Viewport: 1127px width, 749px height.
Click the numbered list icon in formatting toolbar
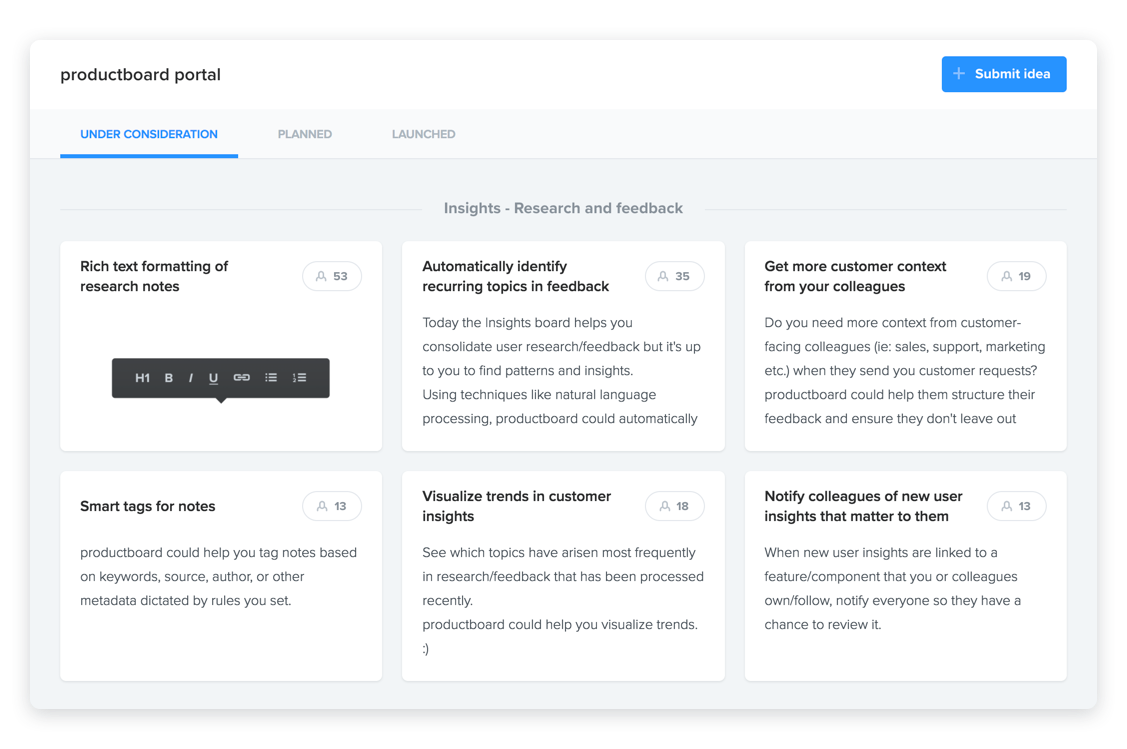click(x=300, y=377)
